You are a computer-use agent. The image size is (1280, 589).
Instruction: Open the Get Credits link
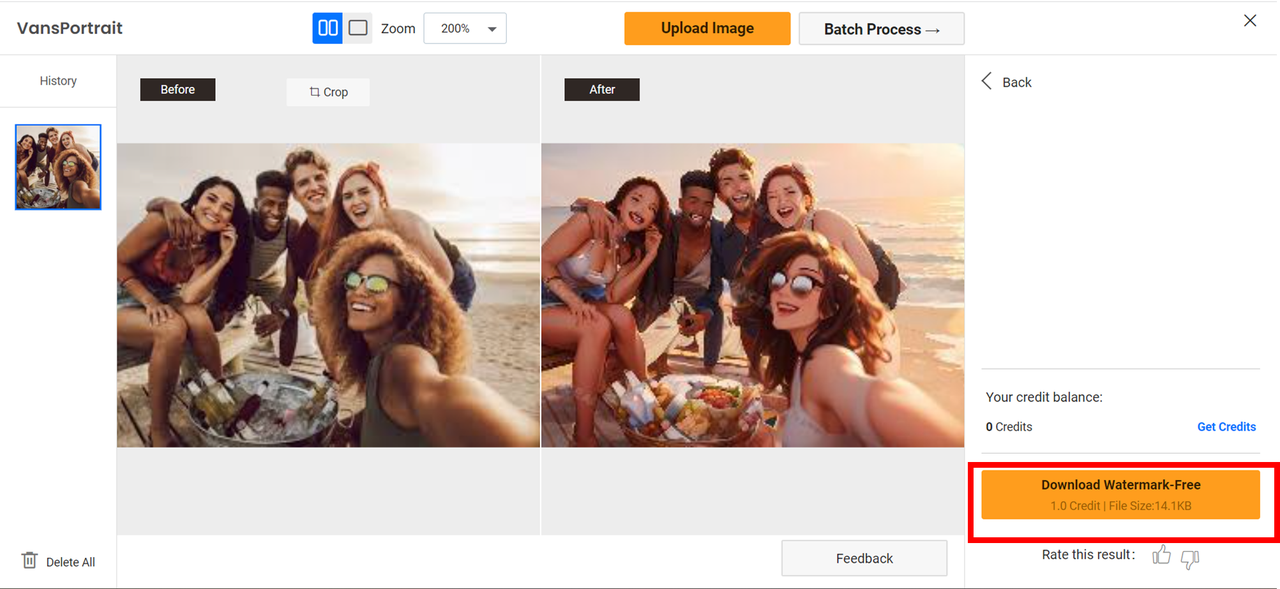(1226, 427)
